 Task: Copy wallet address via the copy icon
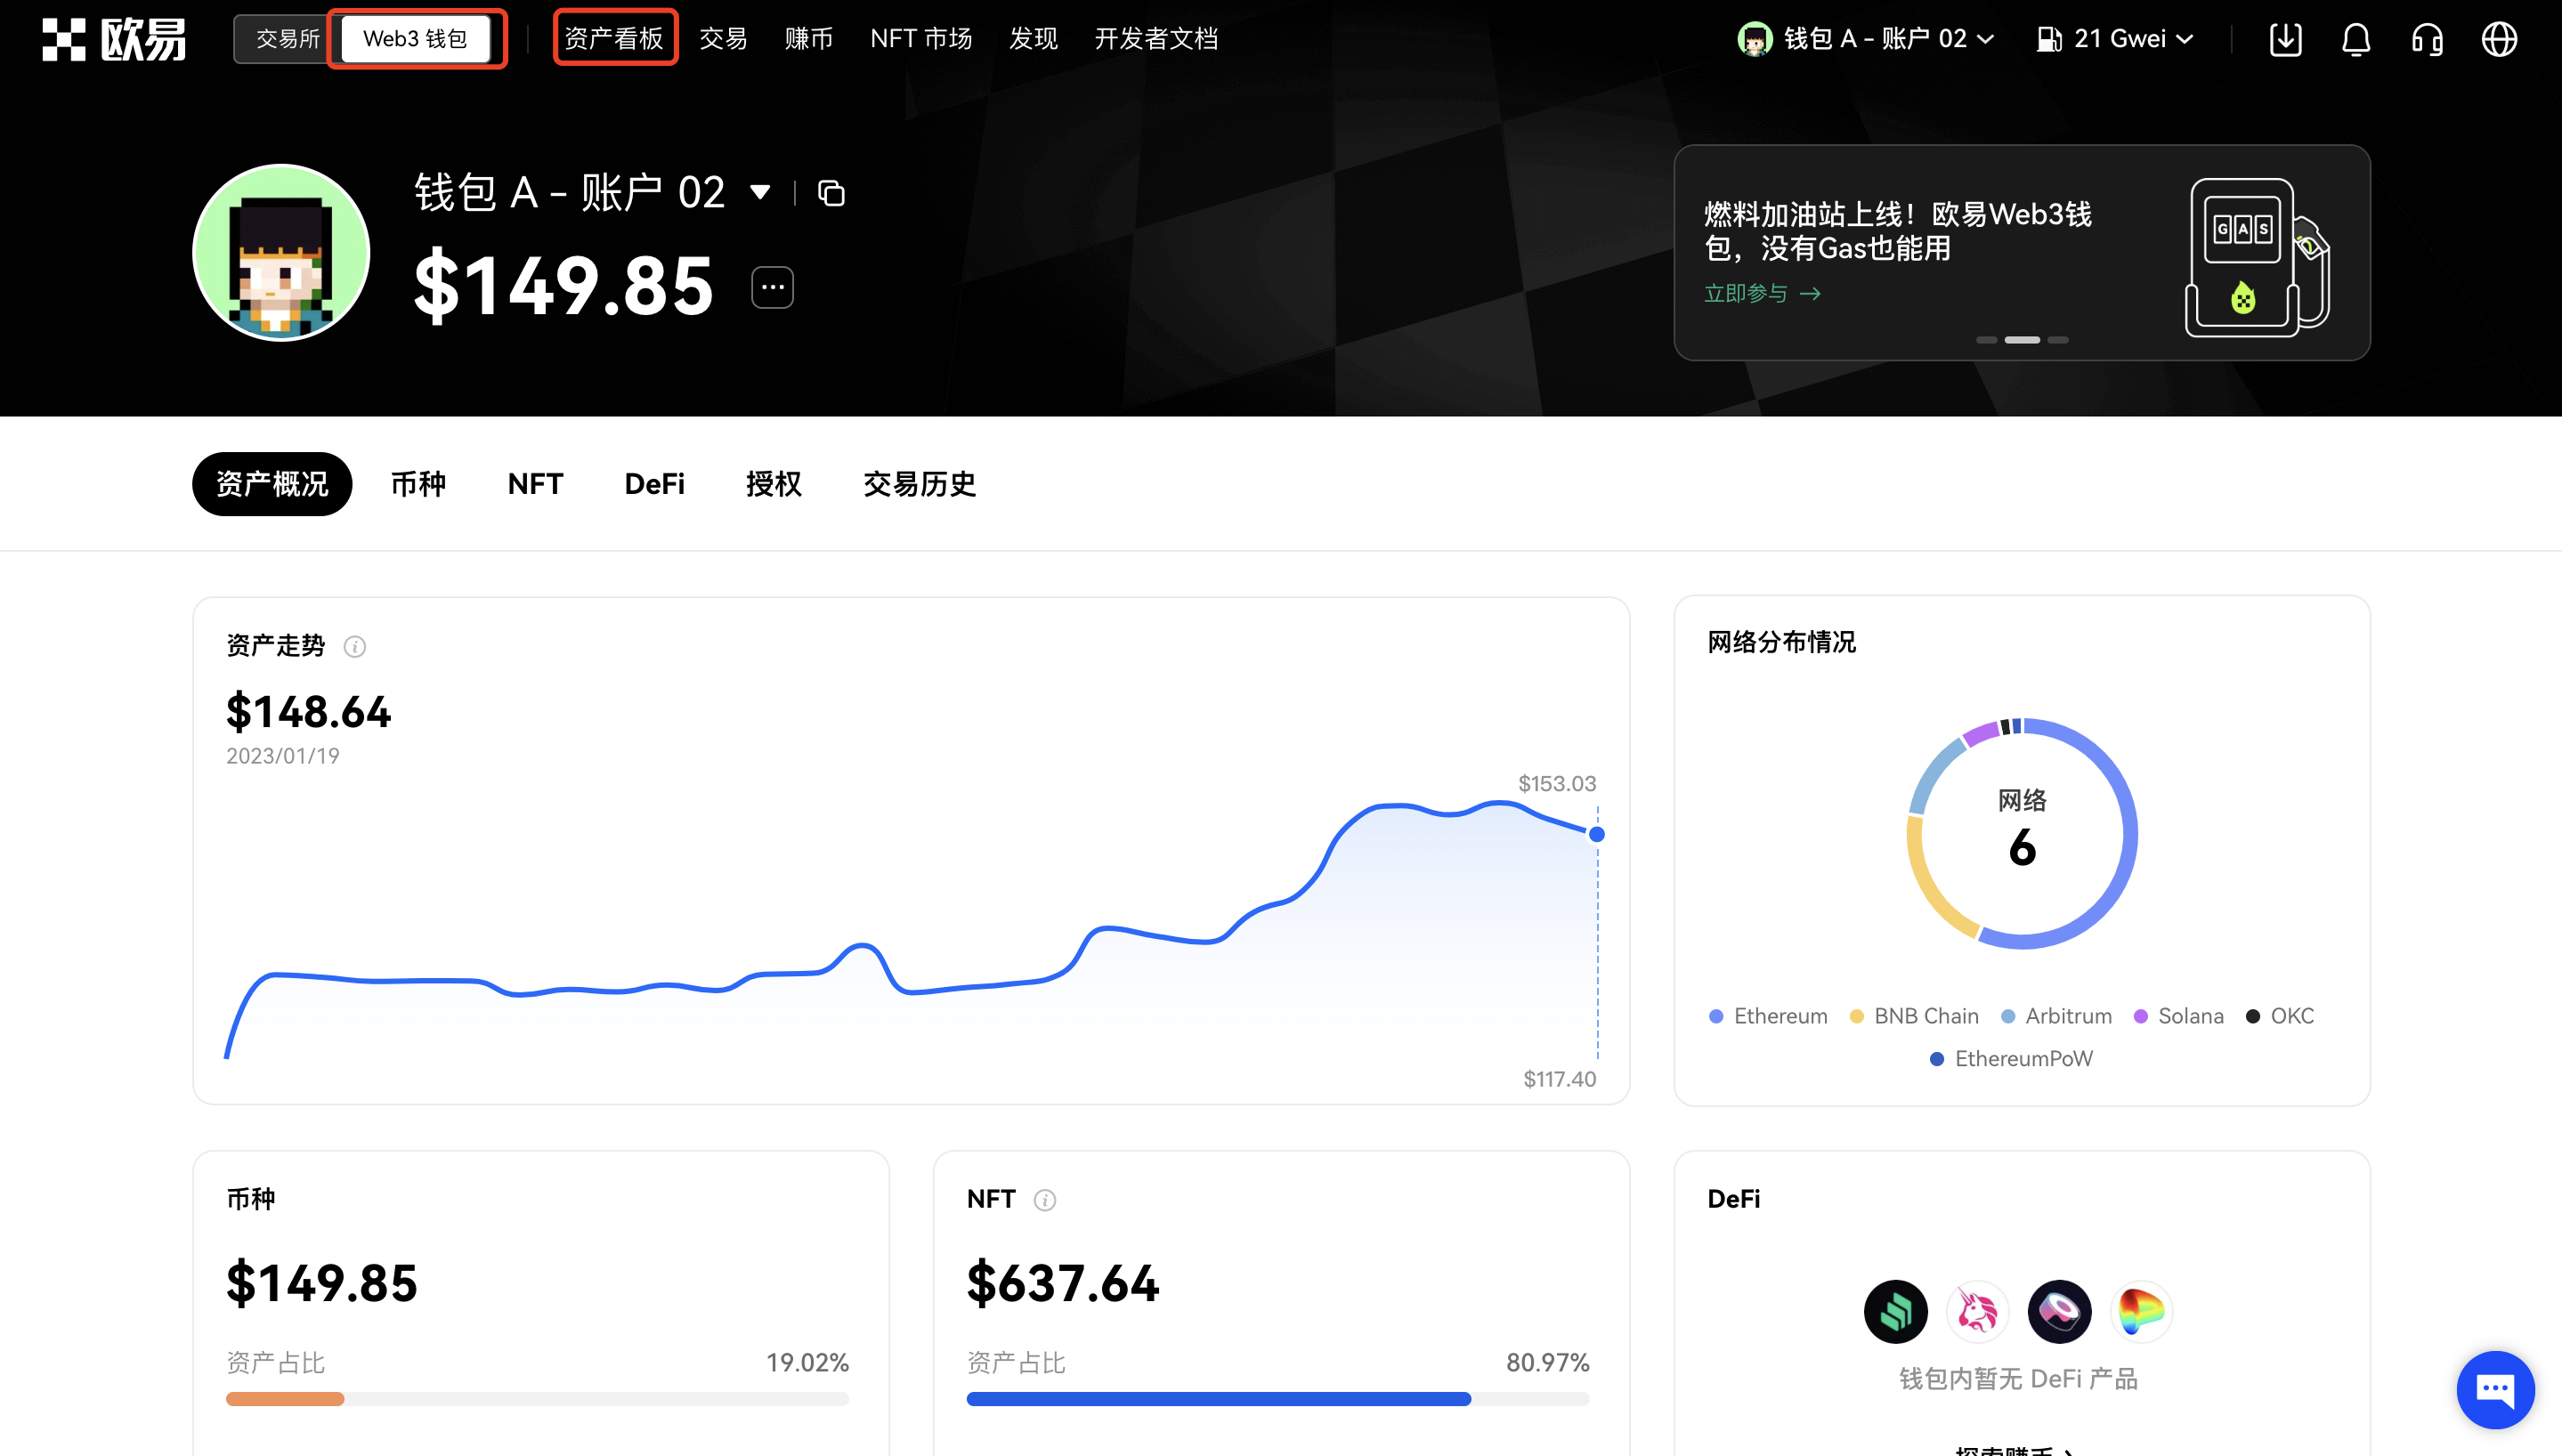point(831,193)
